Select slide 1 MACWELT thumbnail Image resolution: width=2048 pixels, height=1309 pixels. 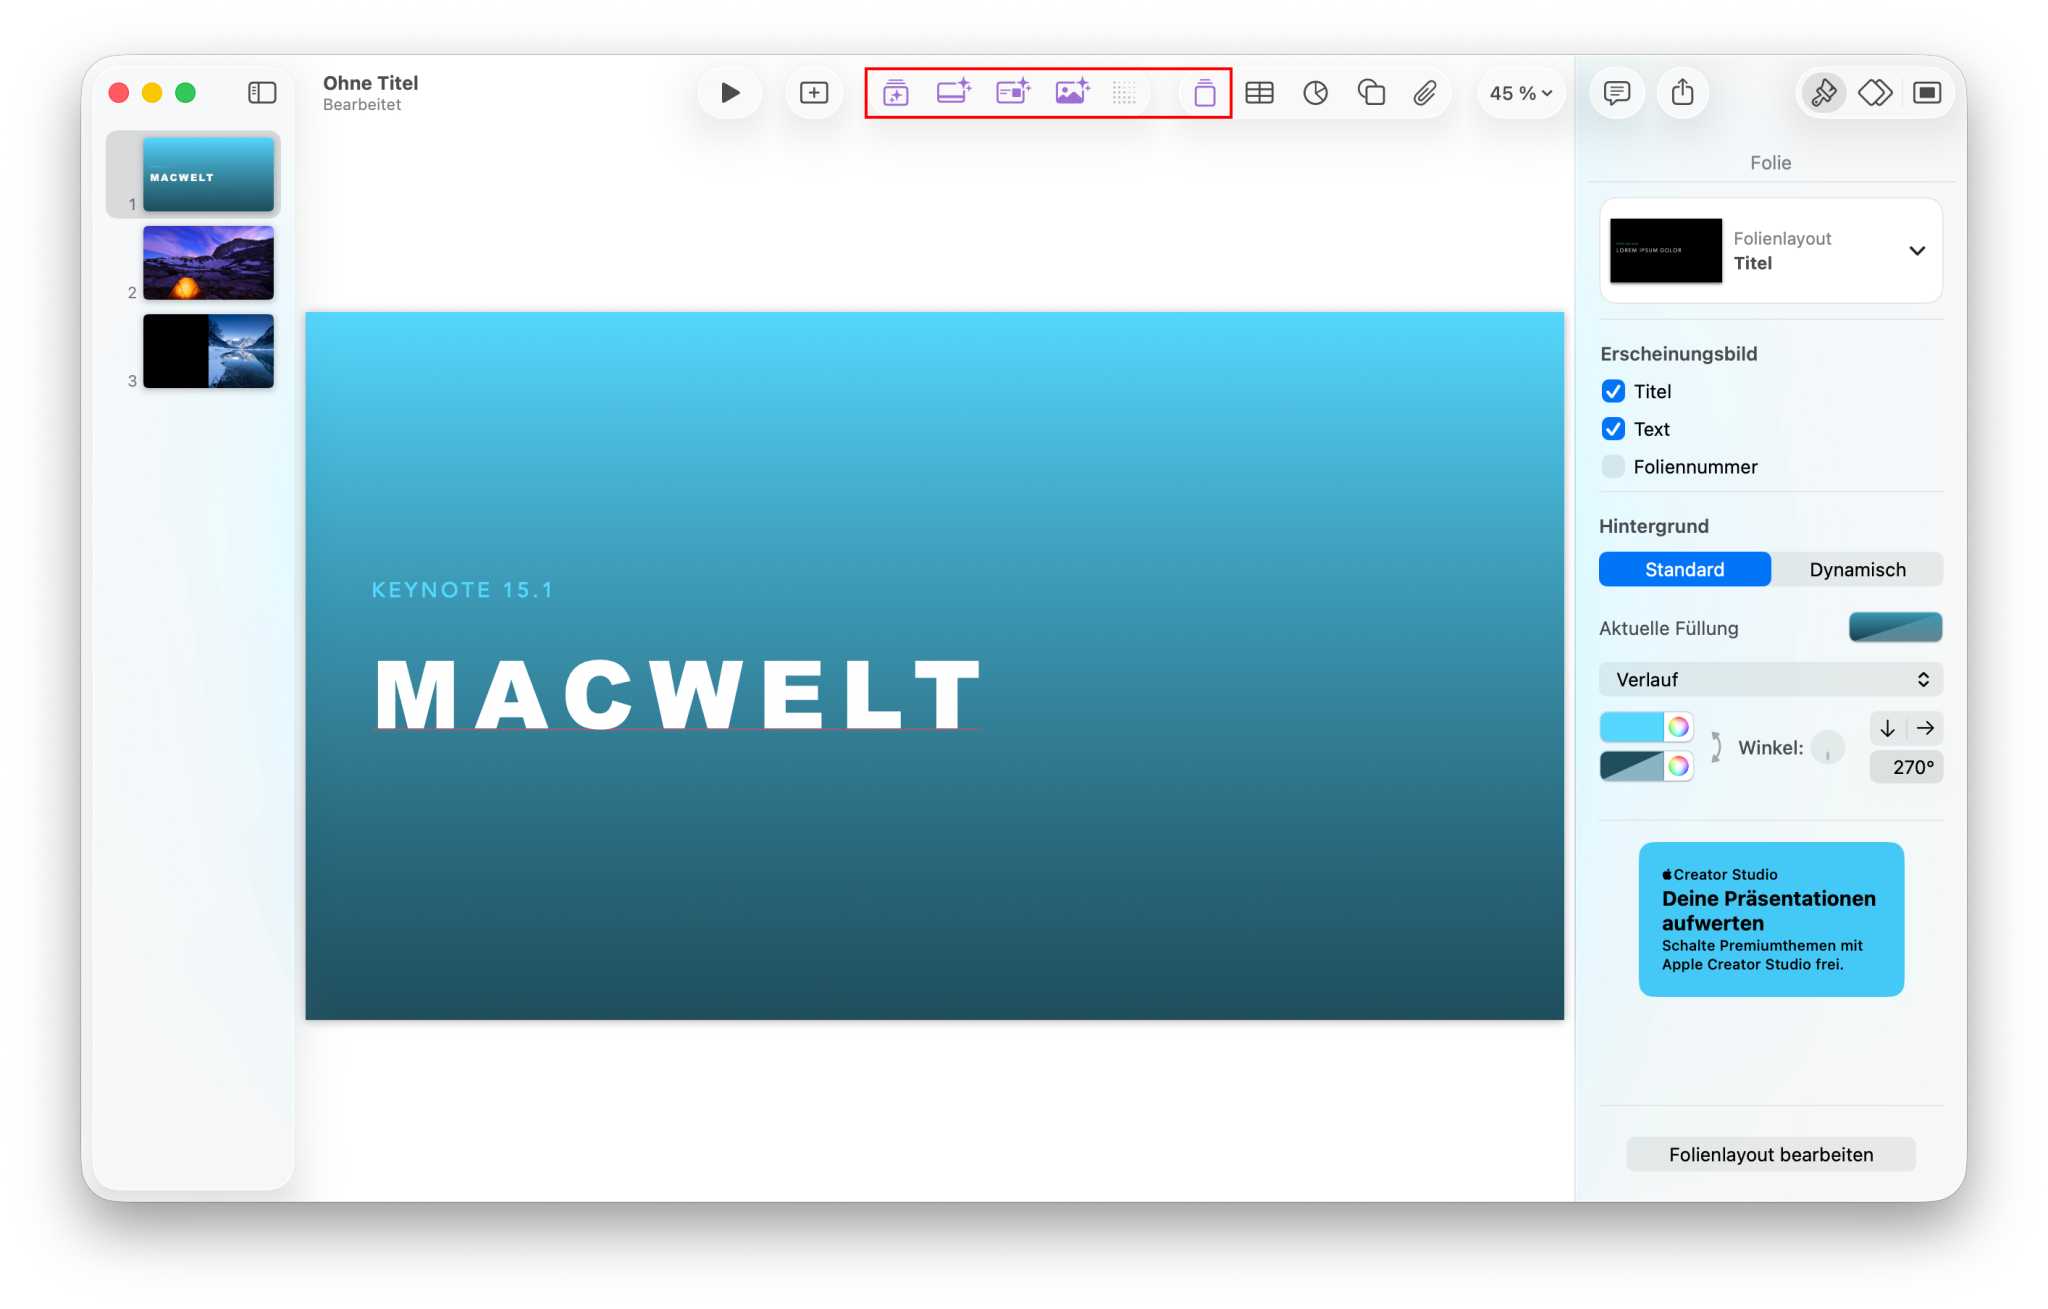point(208,174)
